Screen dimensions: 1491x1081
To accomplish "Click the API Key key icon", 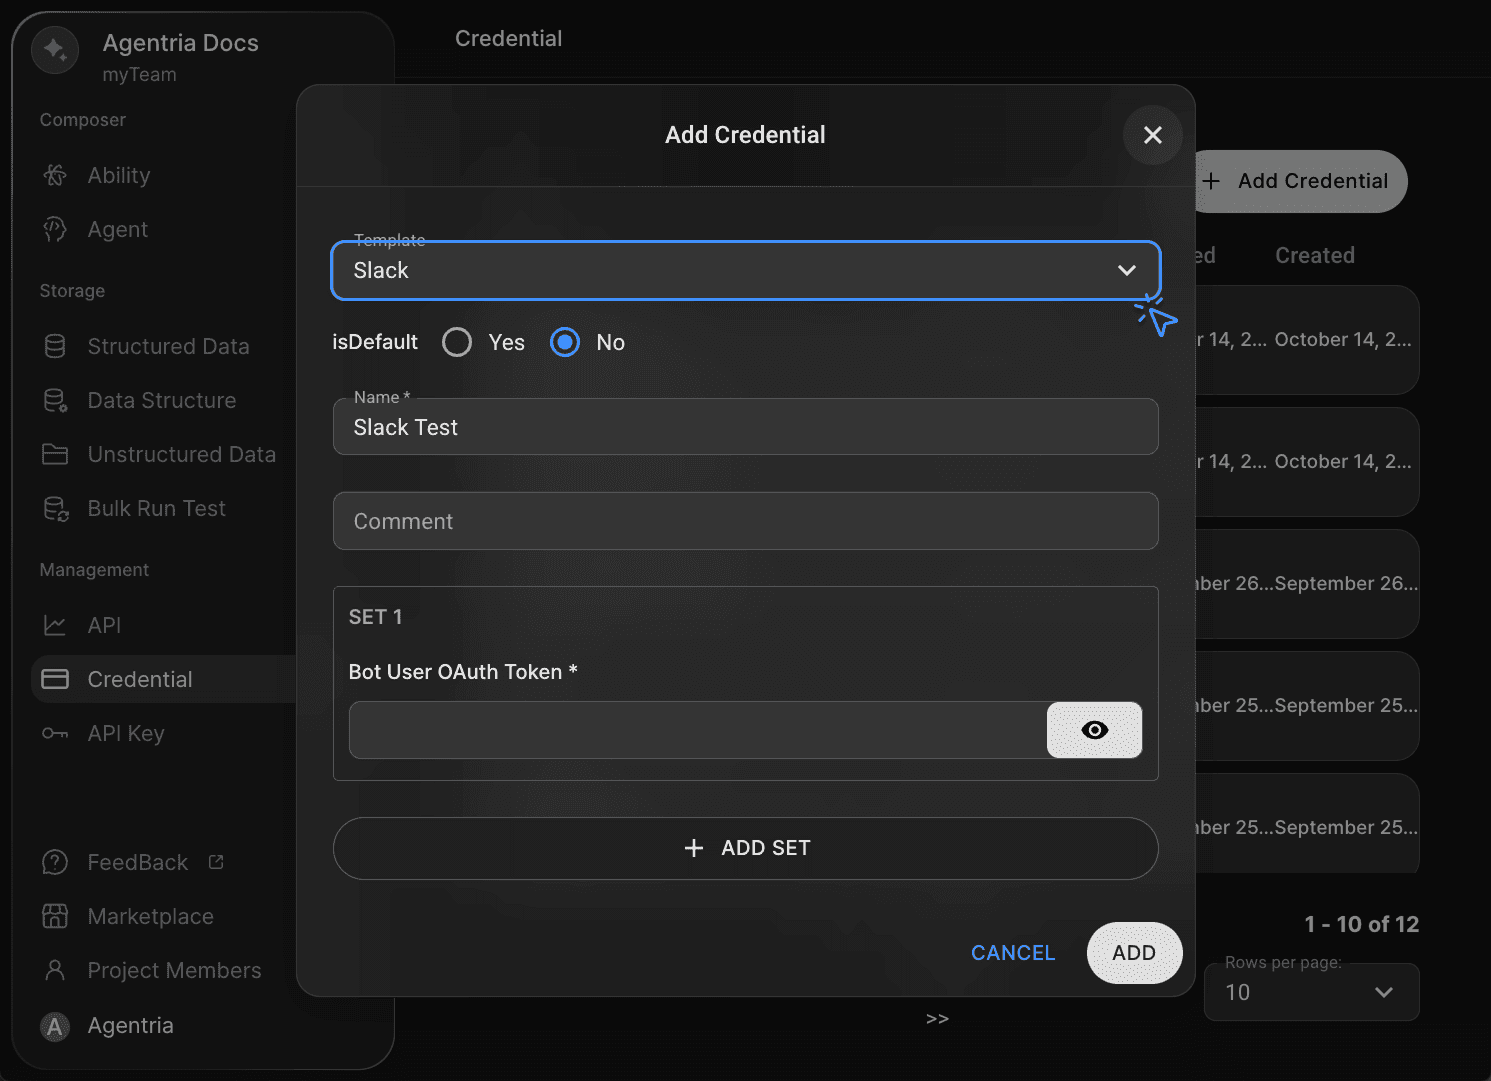I will coord(55,733).
